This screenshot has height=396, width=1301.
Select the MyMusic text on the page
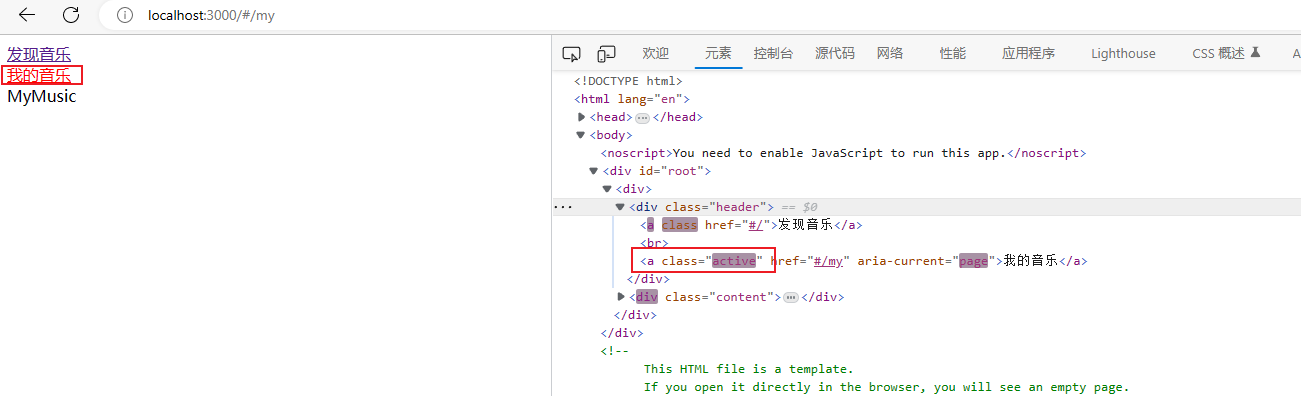[41, 97]
